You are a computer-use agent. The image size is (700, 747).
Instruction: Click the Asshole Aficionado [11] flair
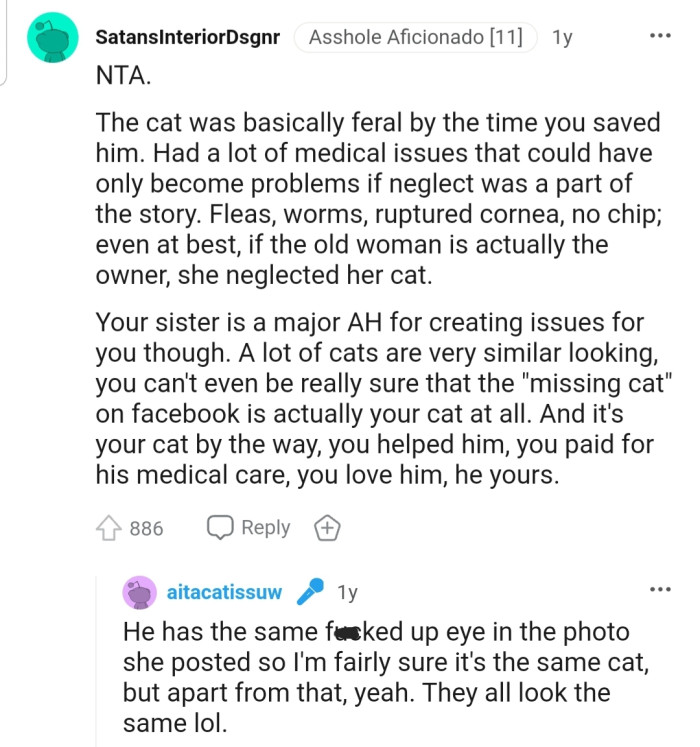pyautogui.click(x=415, y=38)
